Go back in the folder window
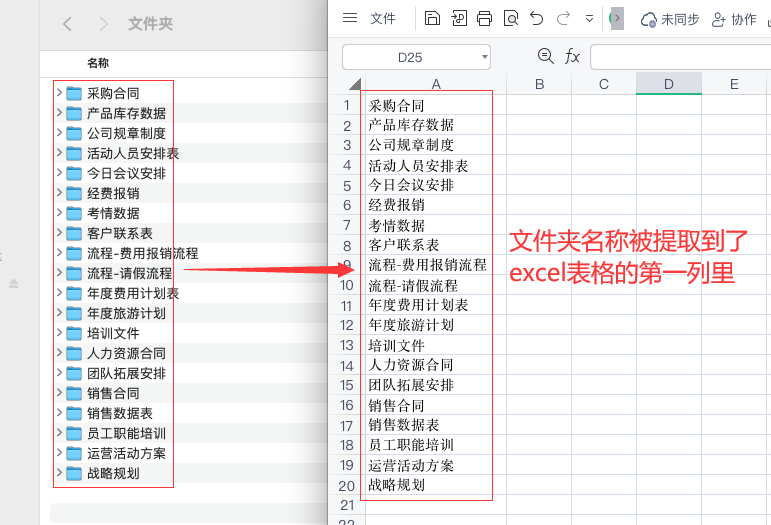771x525 pixels. coord(67,24)
